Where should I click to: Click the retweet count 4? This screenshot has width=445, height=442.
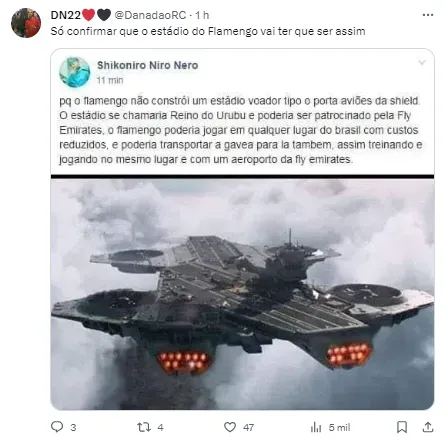pyautogui.click(x=160, y=427)
